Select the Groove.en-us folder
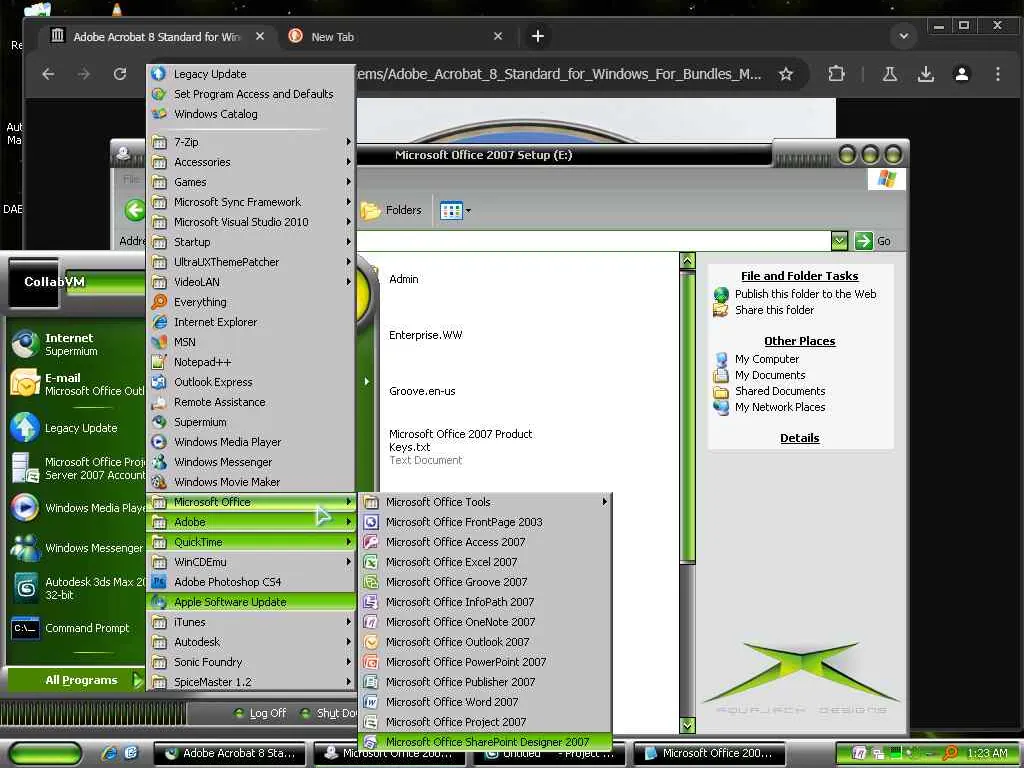Screen dimensions: 1024x768 click(422, 391)
